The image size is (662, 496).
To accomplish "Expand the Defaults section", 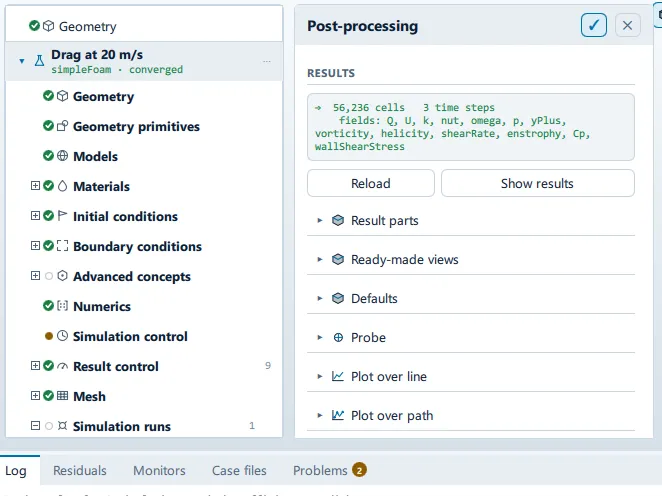I will pyautogui.click(x=320, y=298).
